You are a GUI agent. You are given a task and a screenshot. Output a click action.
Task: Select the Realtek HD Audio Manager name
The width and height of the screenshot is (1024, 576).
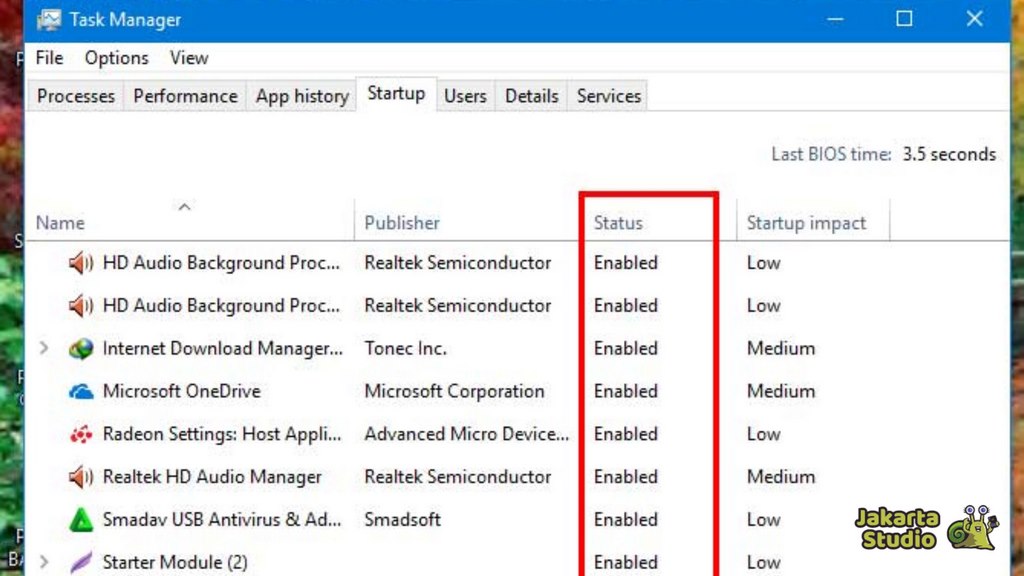[x=212, y=477]
